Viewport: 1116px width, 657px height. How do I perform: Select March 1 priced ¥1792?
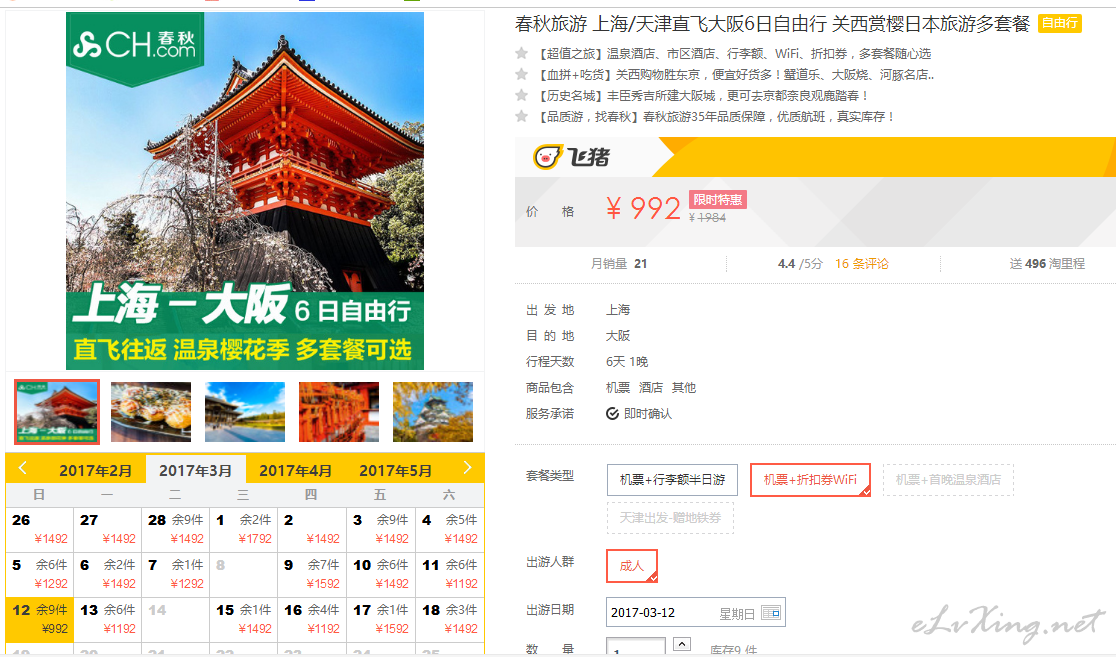coord(244,530)
